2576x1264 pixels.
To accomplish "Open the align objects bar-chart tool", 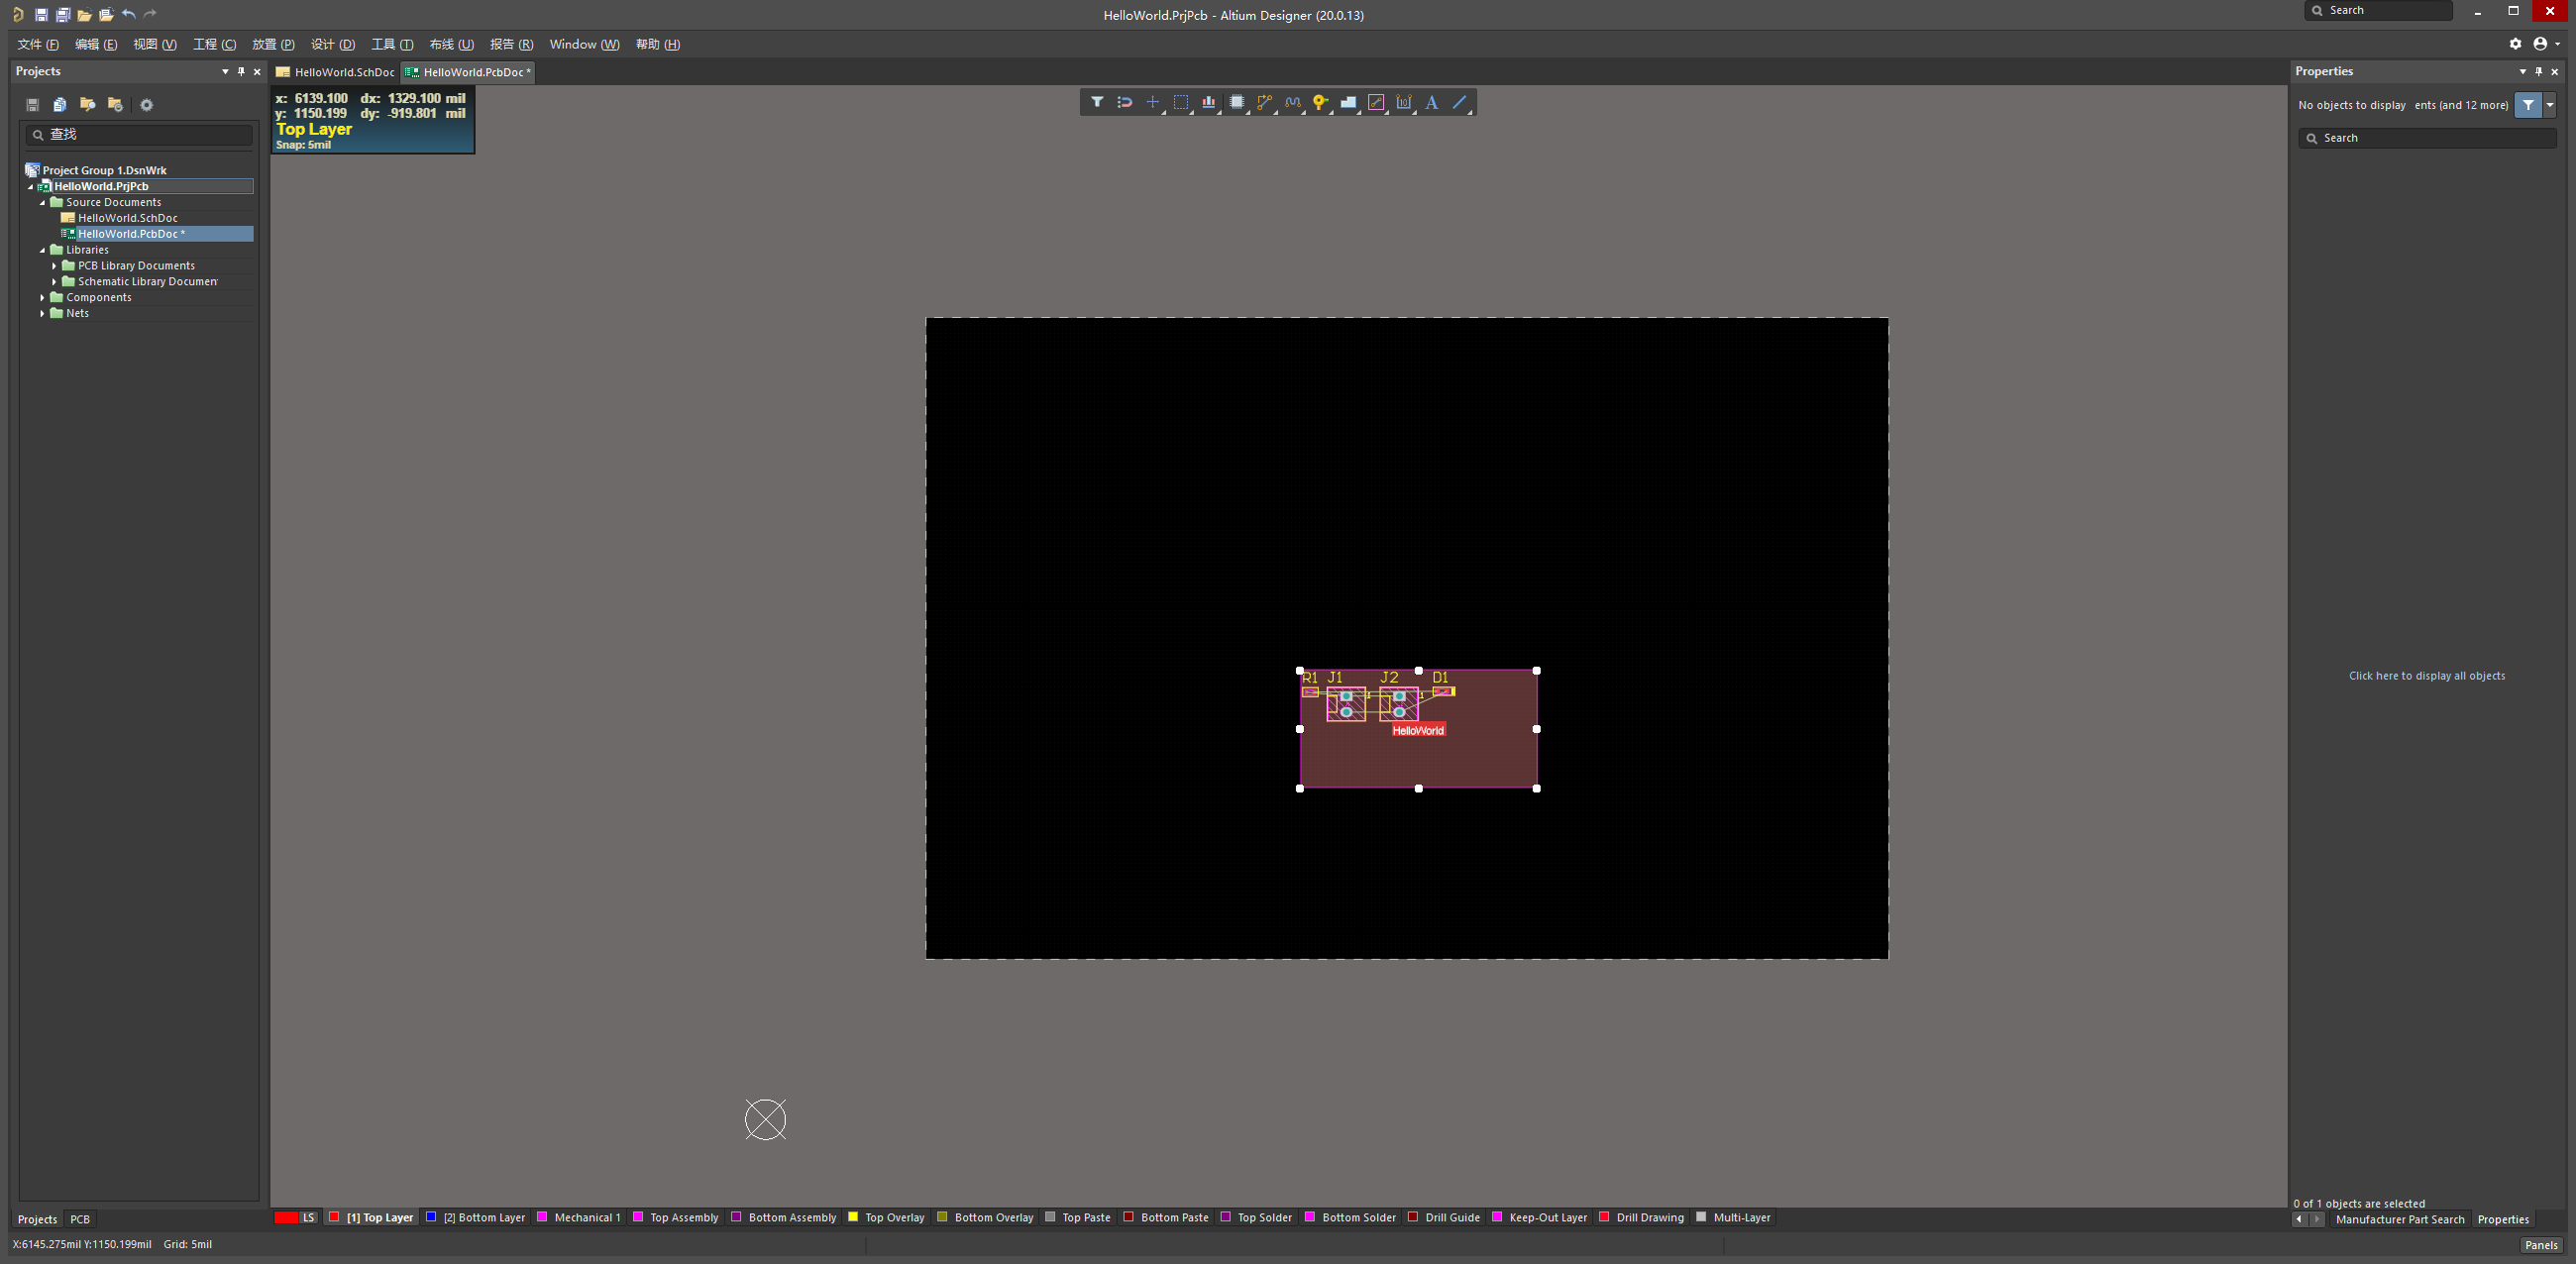I will tap(1209, 102).
